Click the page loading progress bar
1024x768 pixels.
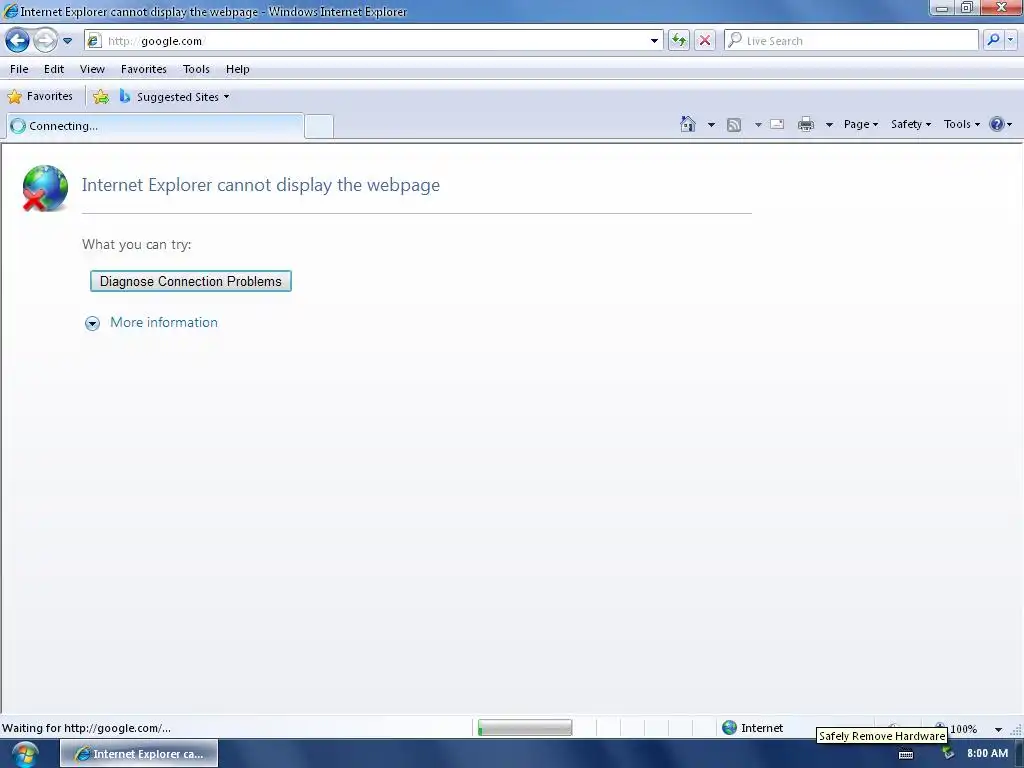525,728
